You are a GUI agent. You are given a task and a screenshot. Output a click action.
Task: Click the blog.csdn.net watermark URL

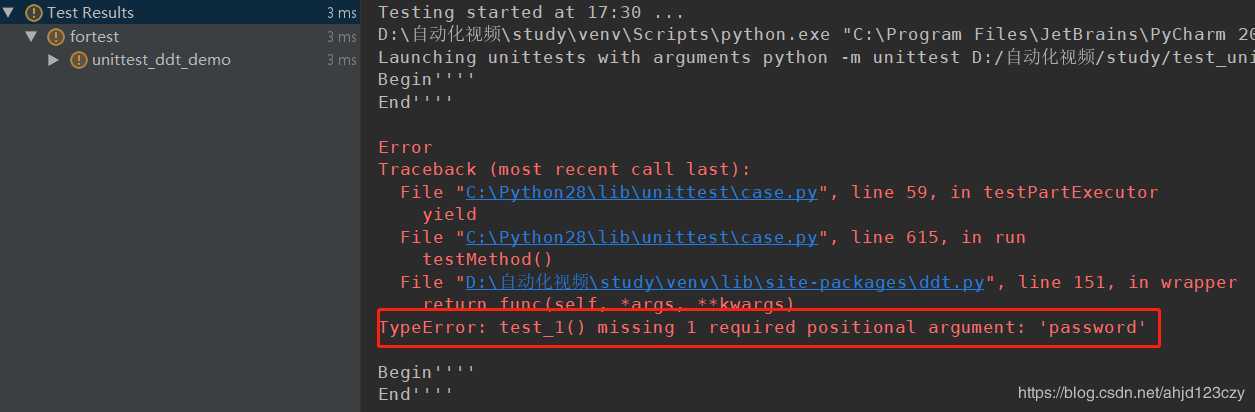coord(1131,394)
